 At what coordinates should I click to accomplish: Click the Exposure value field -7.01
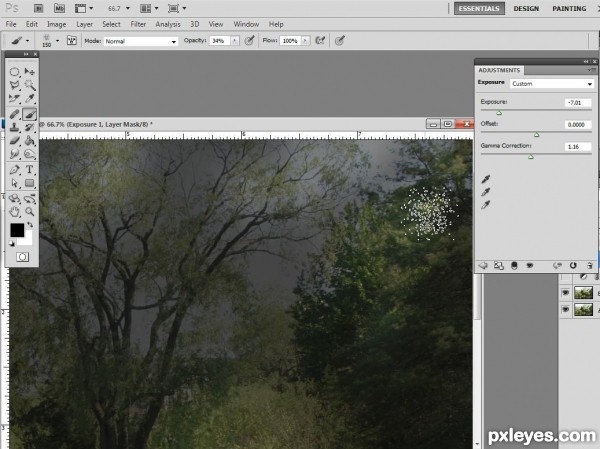click(x=578, y=103)
